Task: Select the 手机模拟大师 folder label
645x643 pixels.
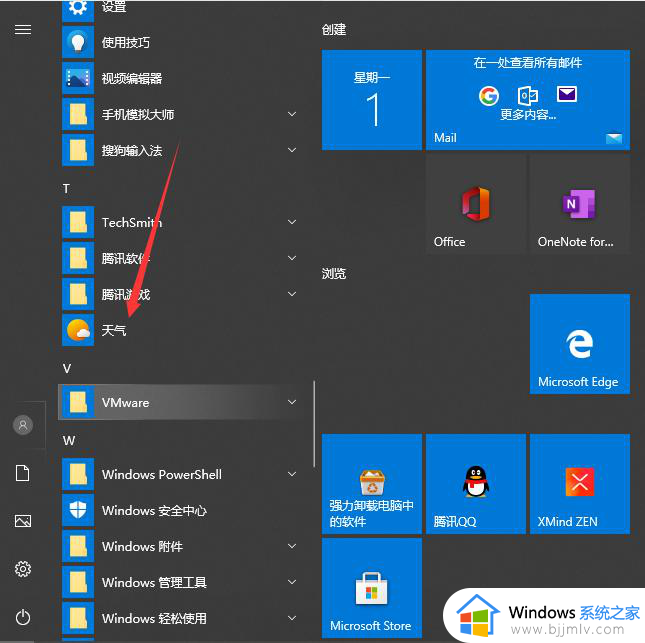Action: 138,114
